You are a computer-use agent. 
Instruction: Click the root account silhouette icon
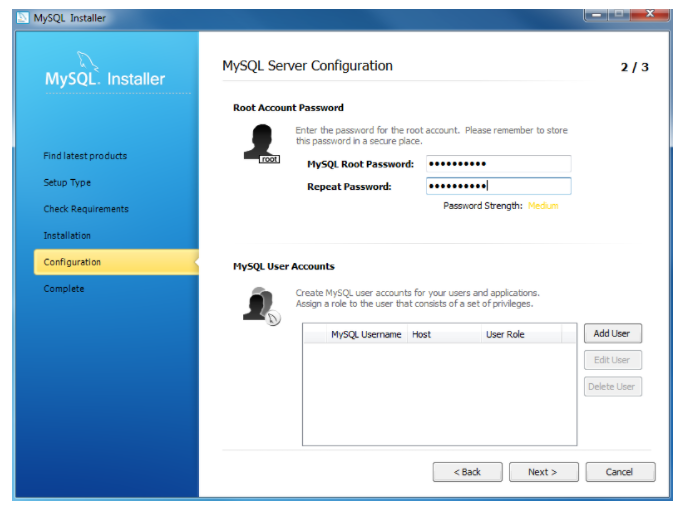point(262,144)
